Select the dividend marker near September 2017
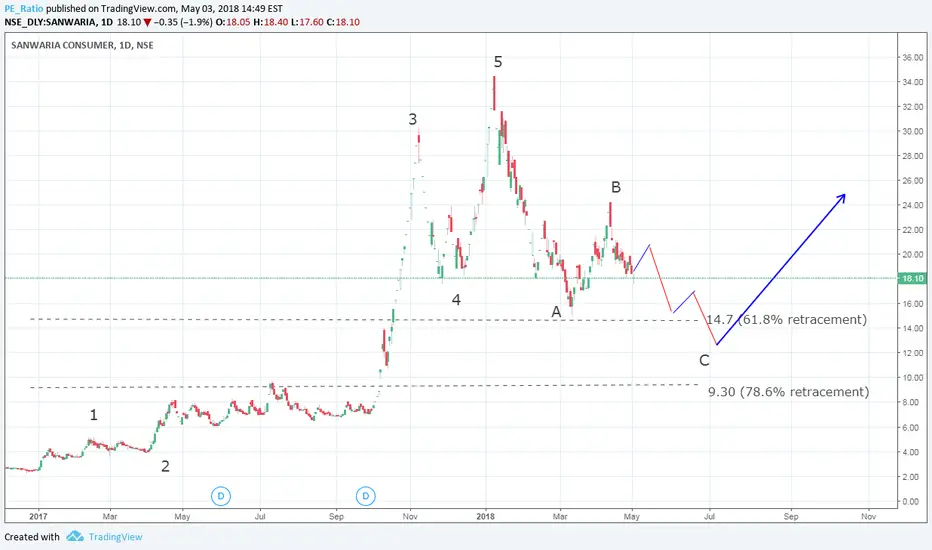The height and width of the screenshot is (550, 932). 366,496
